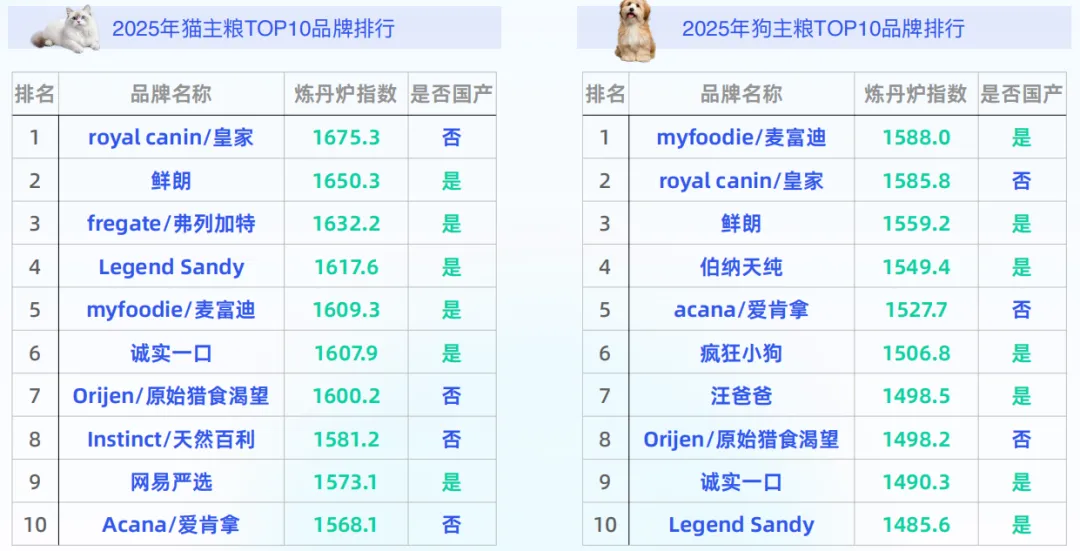
Task: Click the 否 cell in the Instinct/天然百利 row
Action: (452, 439)
